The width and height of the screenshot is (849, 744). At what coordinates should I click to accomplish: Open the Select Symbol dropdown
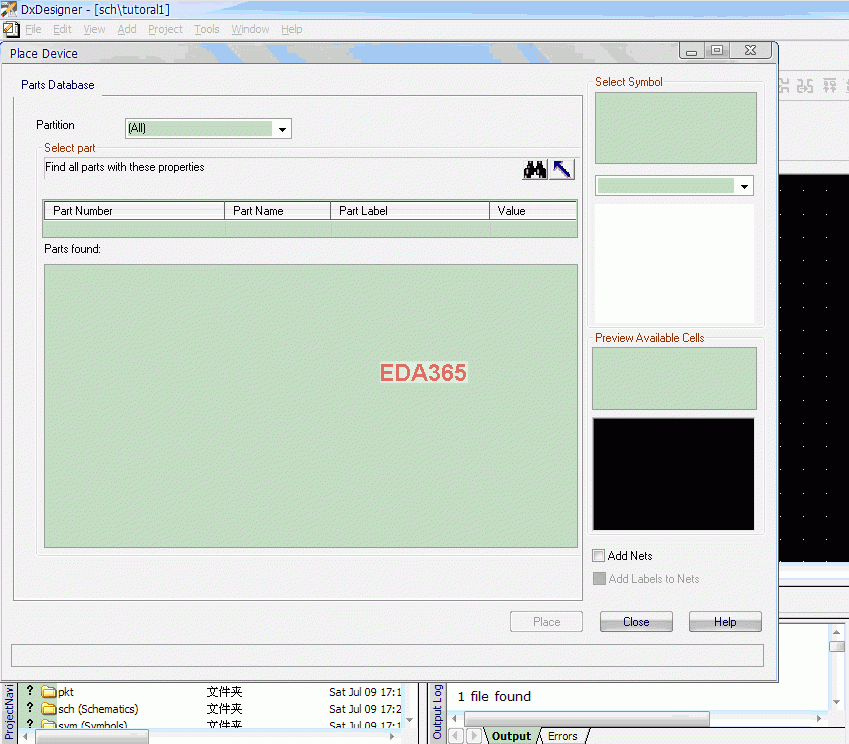pyautogui.click(x=744, y=186)
